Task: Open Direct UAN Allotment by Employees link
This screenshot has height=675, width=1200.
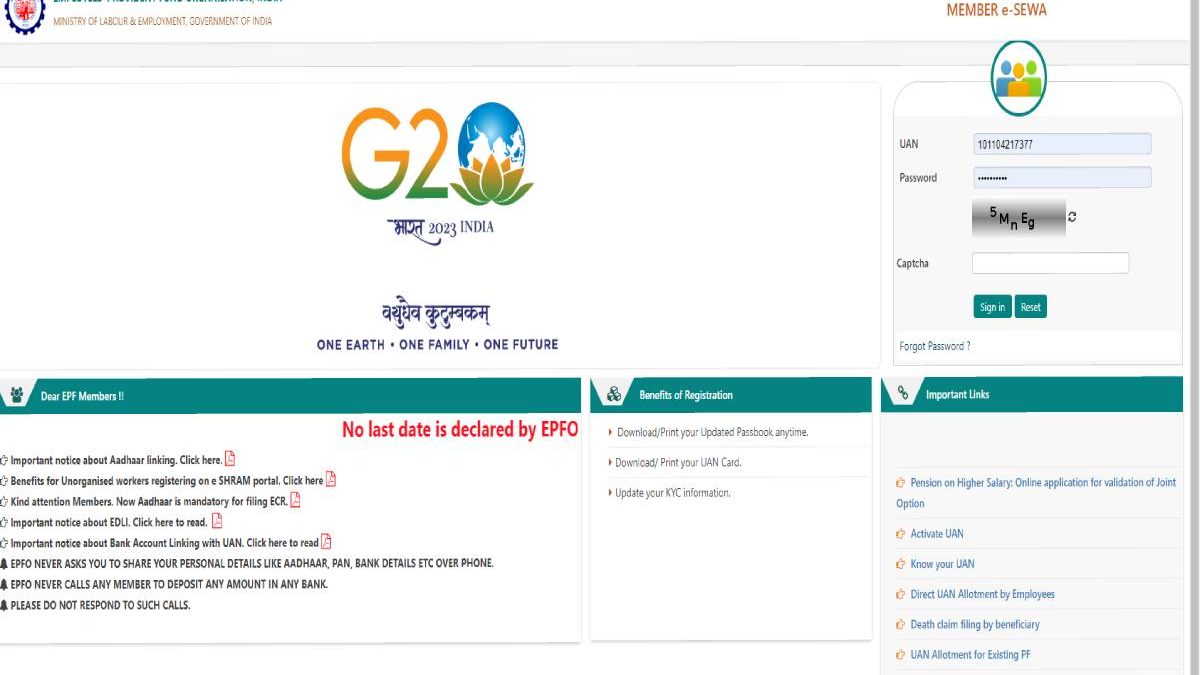Action: tap(982, 594)
